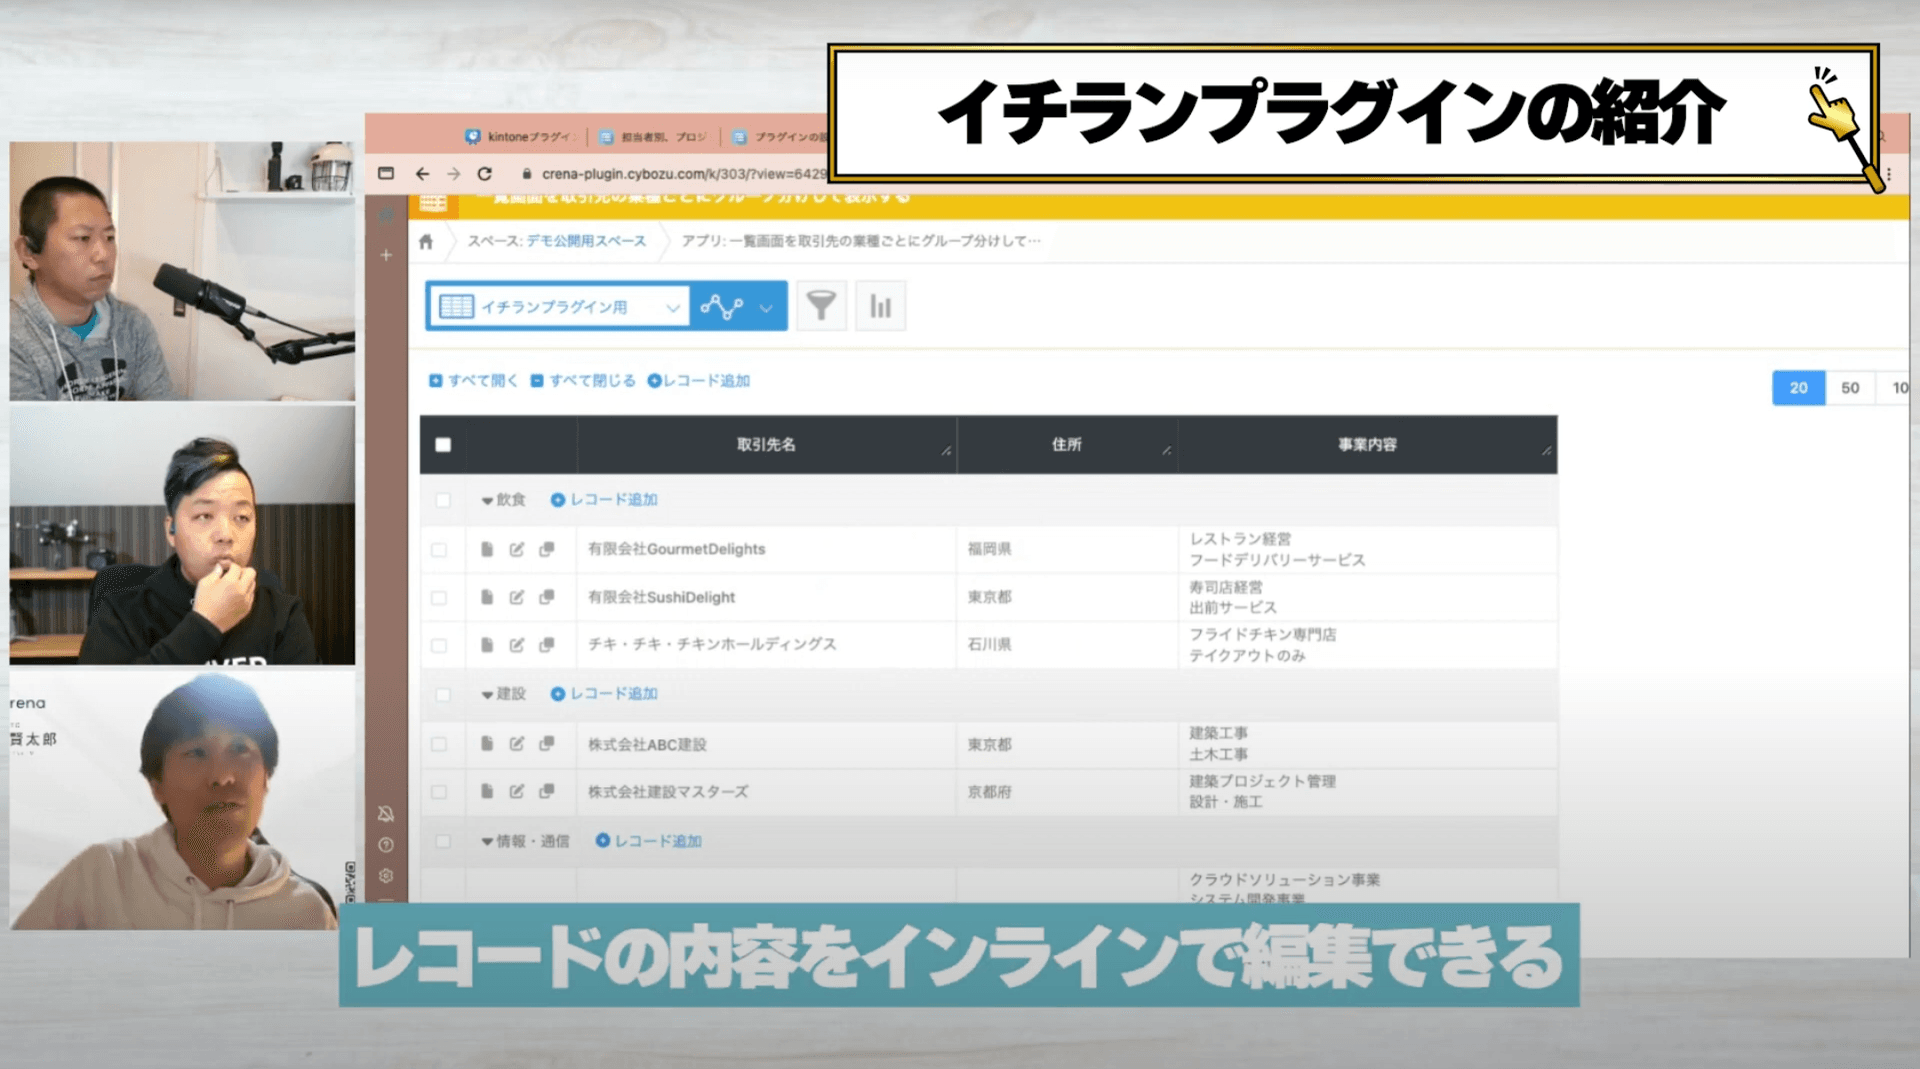Check the 株式会社ABC建設 row checkbox
1920x1069 pixels.
click(x=439, y=744)
